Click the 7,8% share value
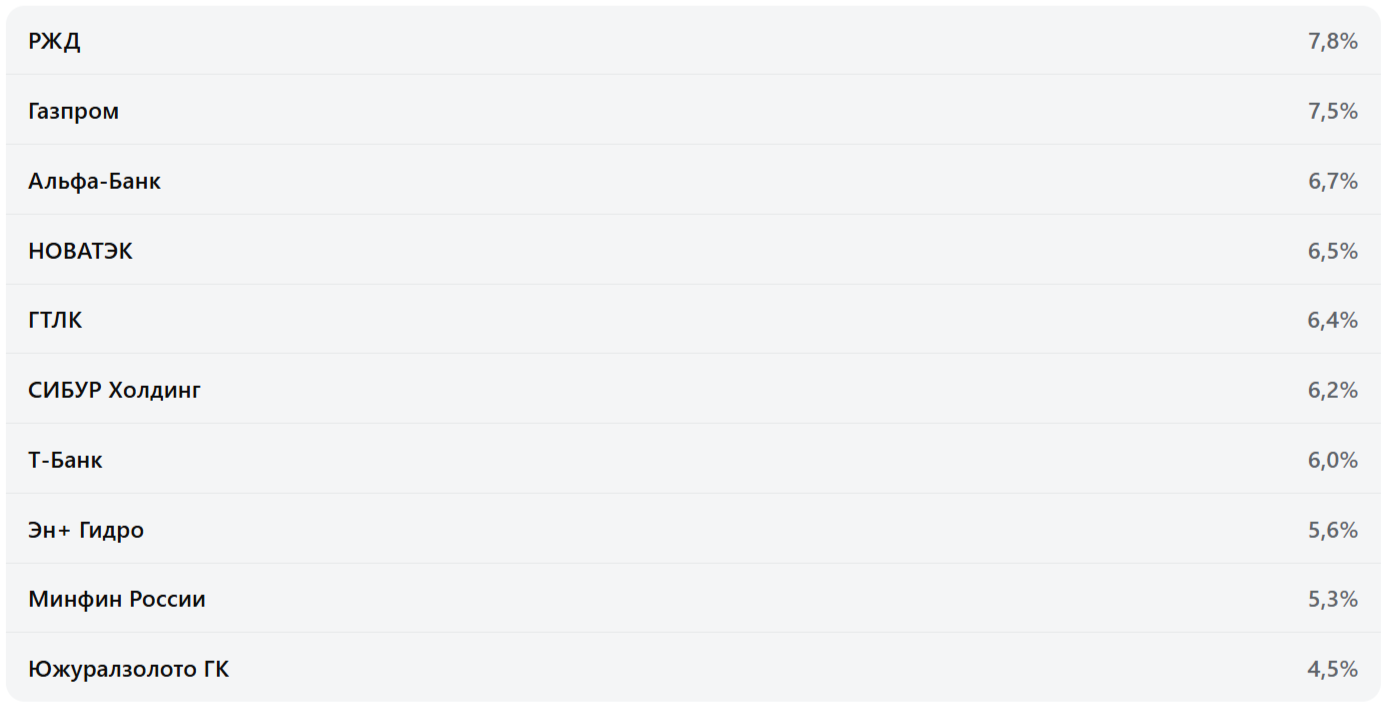Viewport: 1388px width, 710px height. click(1332, 41)
